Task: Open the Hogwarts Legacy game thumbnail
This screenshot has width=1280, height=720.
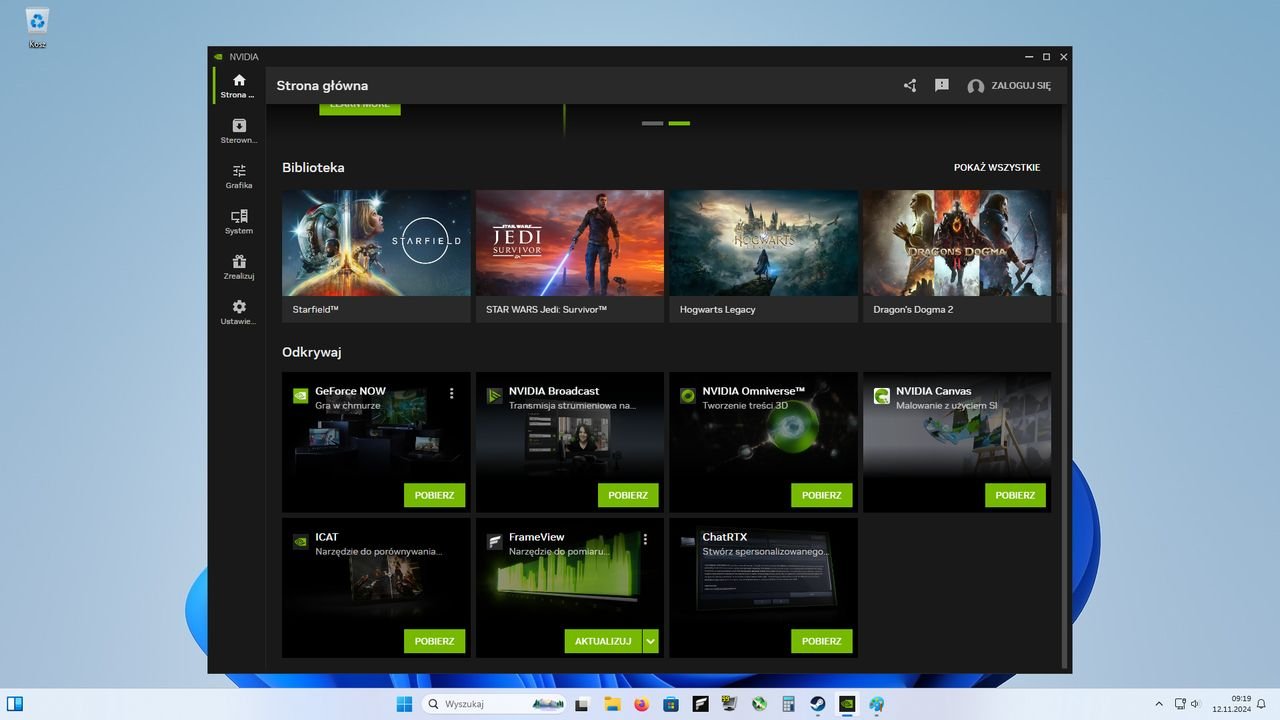Action: click(x=763, y=243)
